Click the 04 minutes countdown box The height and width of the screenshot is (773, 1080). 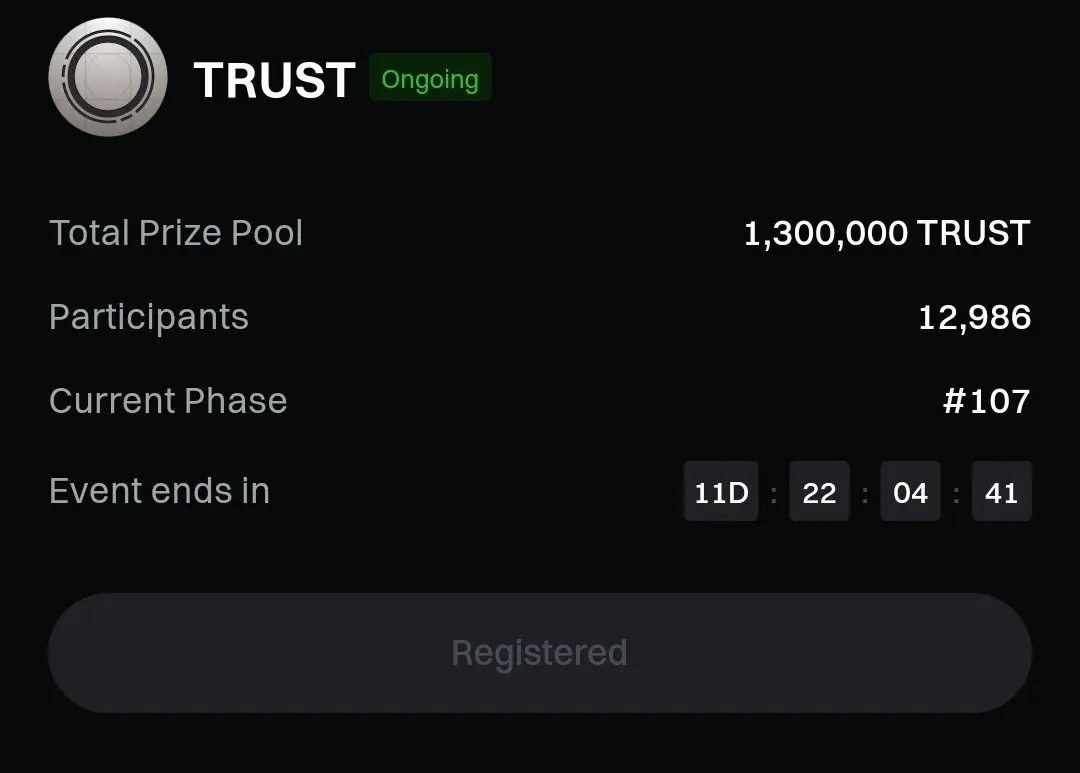910,492
